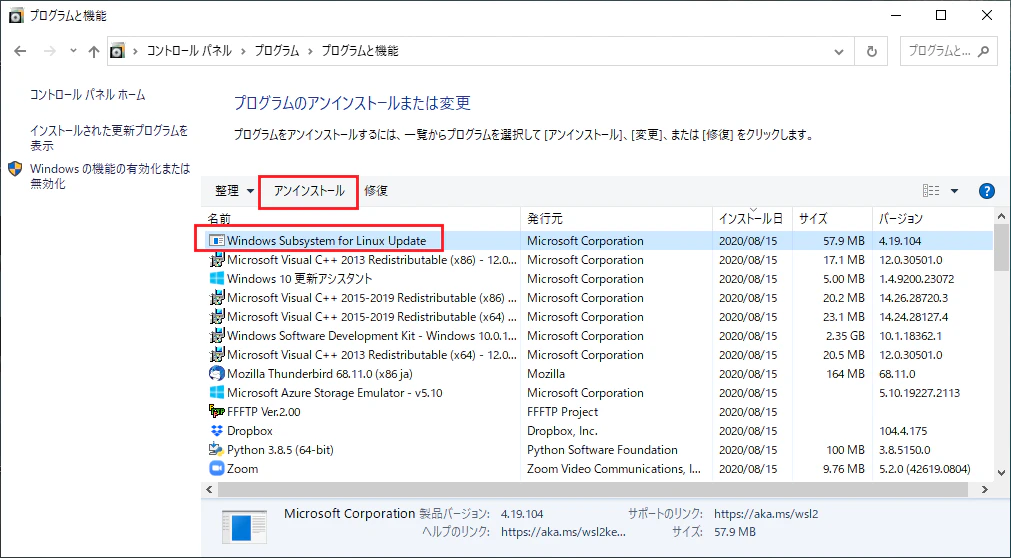Select Visual C++ 2015-2019 Redistributable (x64) row
The width and height of the screenshot is (1011, 558).
pos(598,317)
